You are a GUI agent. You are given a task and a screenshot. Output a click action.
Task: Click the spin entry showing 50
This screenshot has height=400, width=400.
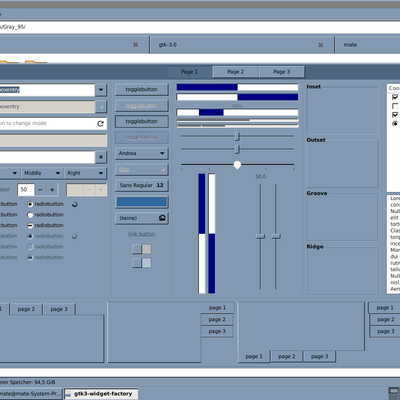[26, 190]
